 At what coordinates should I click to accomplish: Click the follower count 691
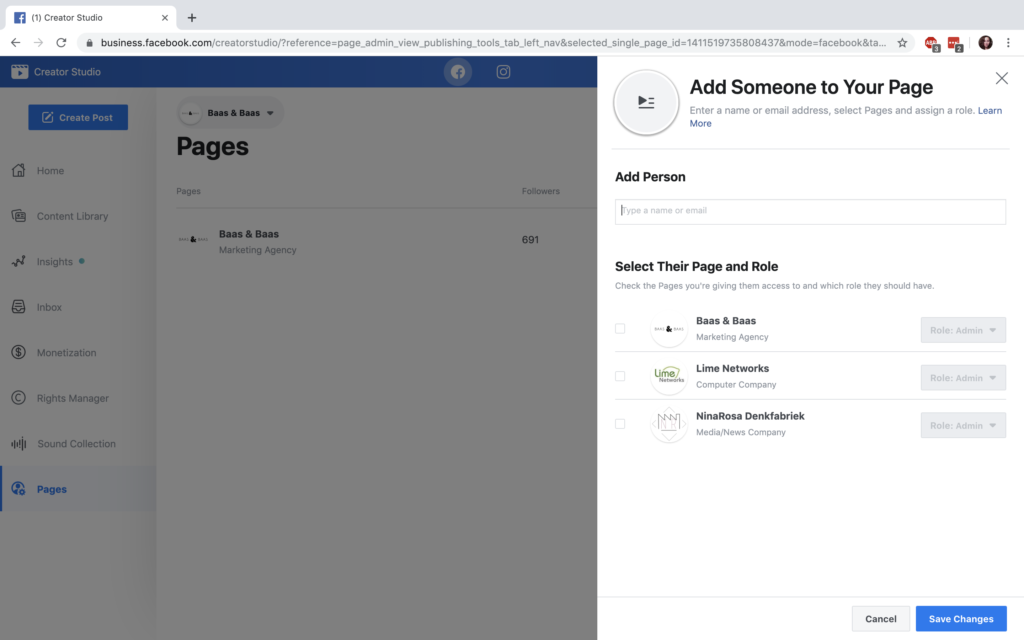(x=530, y=240)
